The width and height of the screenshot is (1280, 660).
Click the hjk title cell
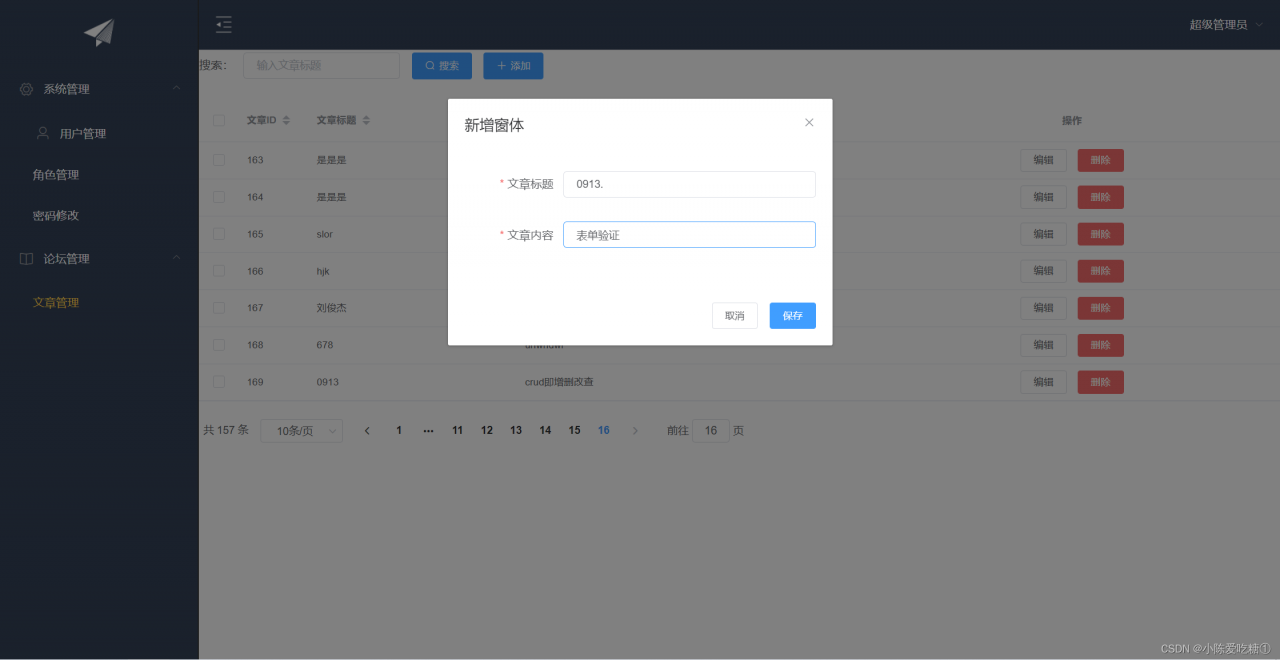pos(323,271)
